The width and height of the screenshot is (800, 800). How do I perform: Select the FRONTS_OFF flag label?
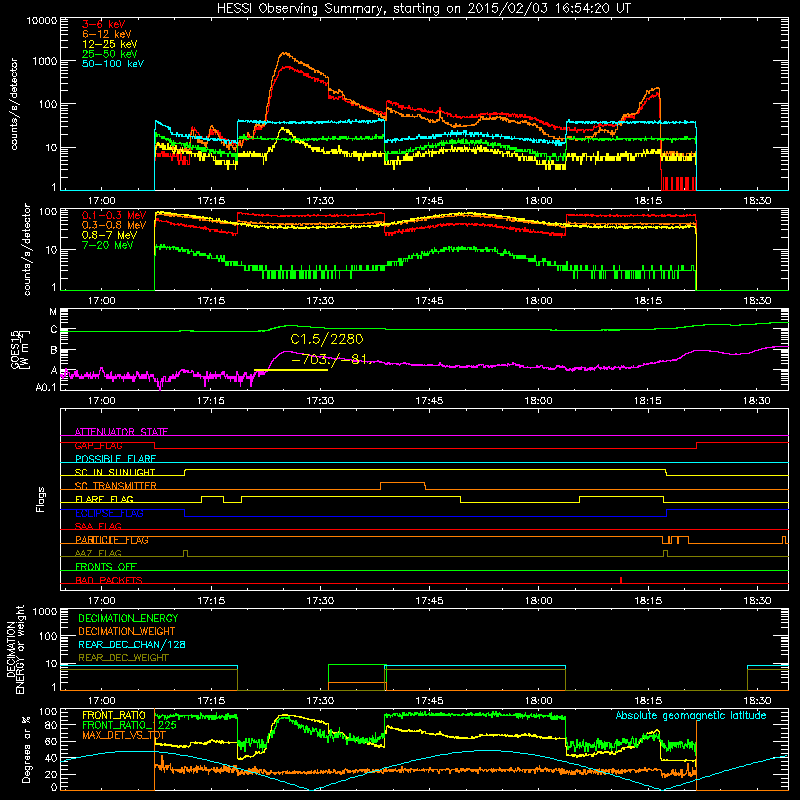[x=106, y=567]
